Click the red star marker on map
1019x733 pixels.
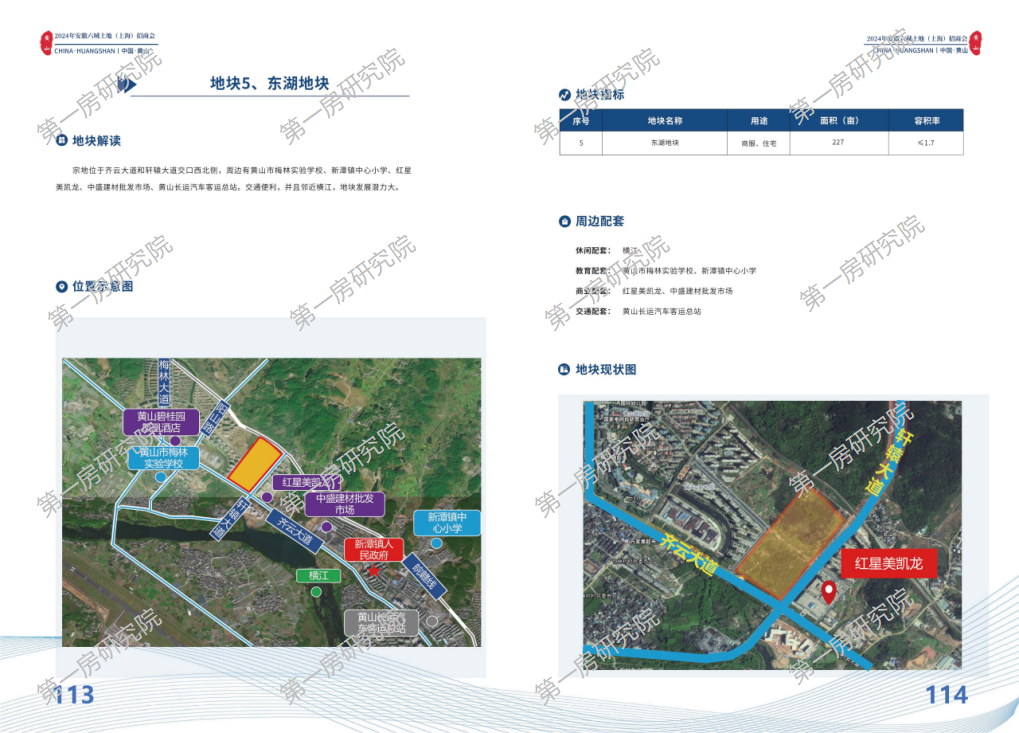click(374, 570)
